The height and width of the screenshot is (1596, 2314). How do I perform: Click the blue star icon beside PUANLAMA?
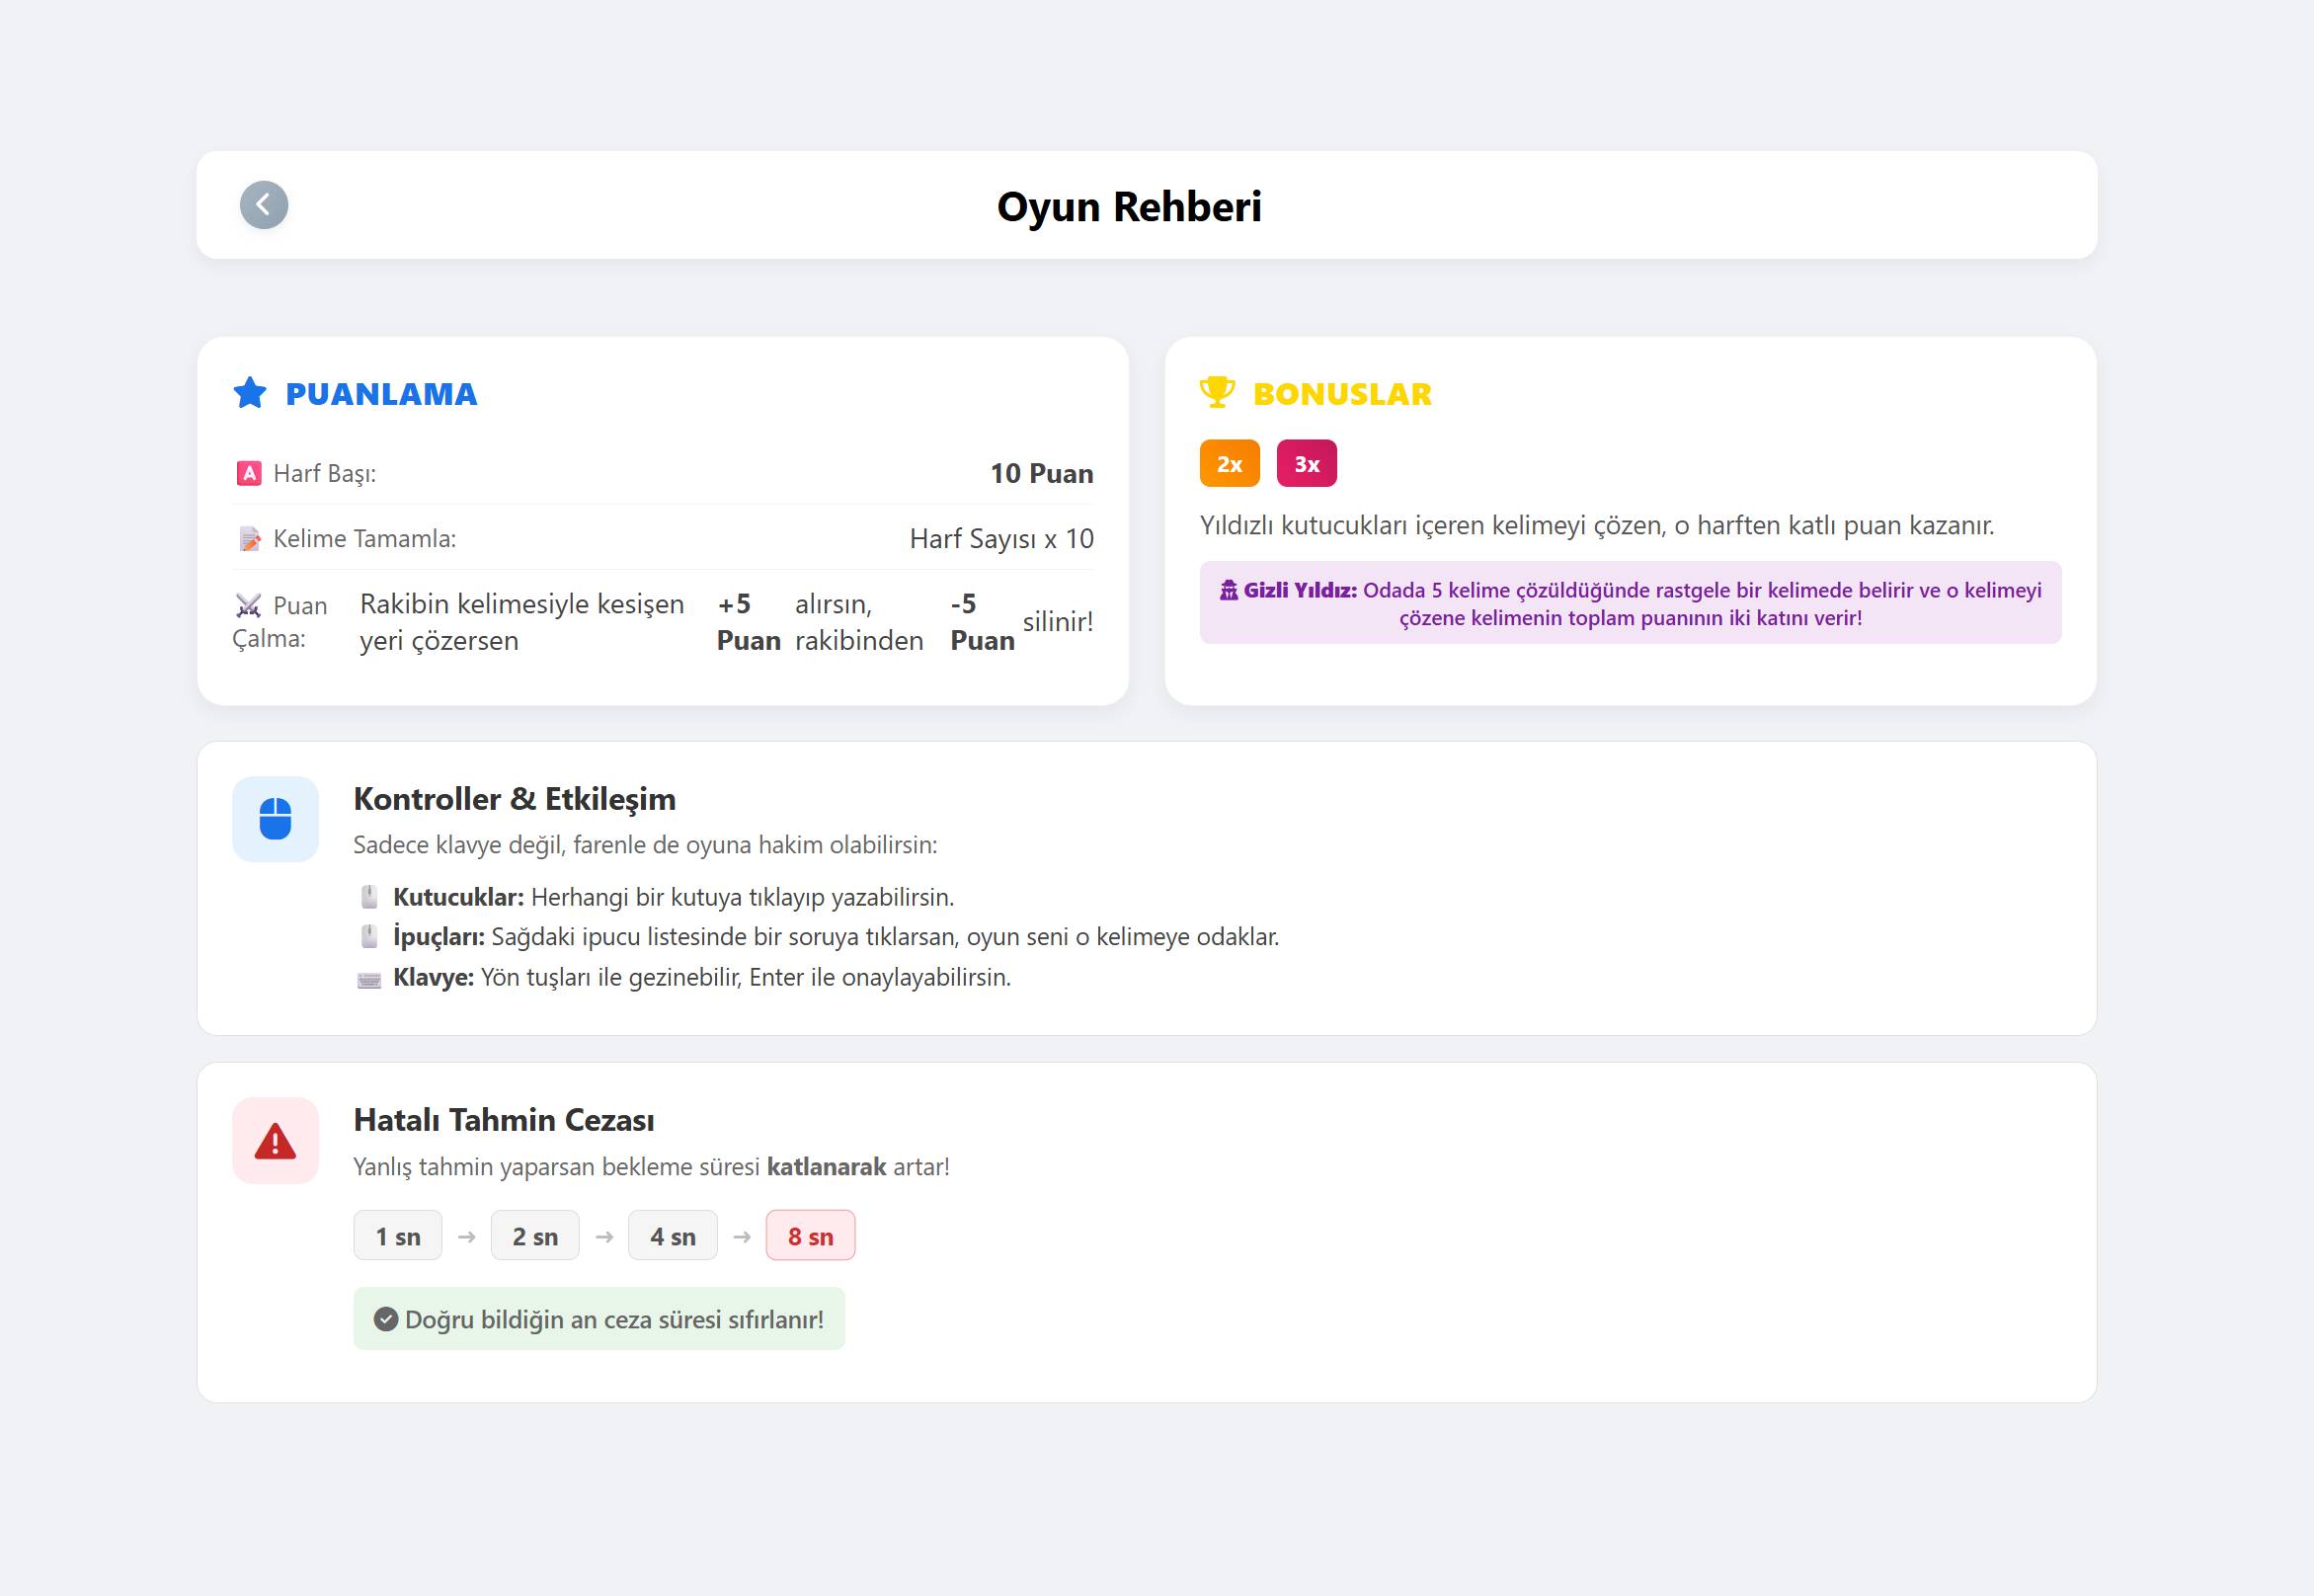(x=250, y=393)
